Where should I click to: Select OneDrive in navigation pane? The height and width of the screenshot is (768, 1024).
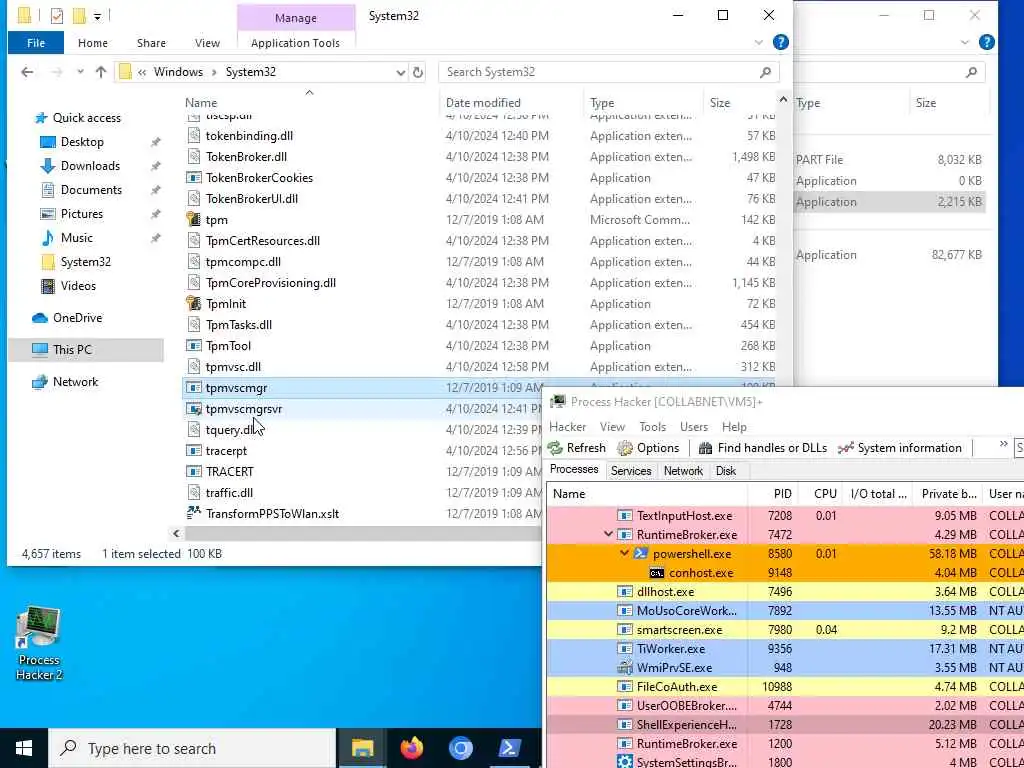click(x=77, y=318)
